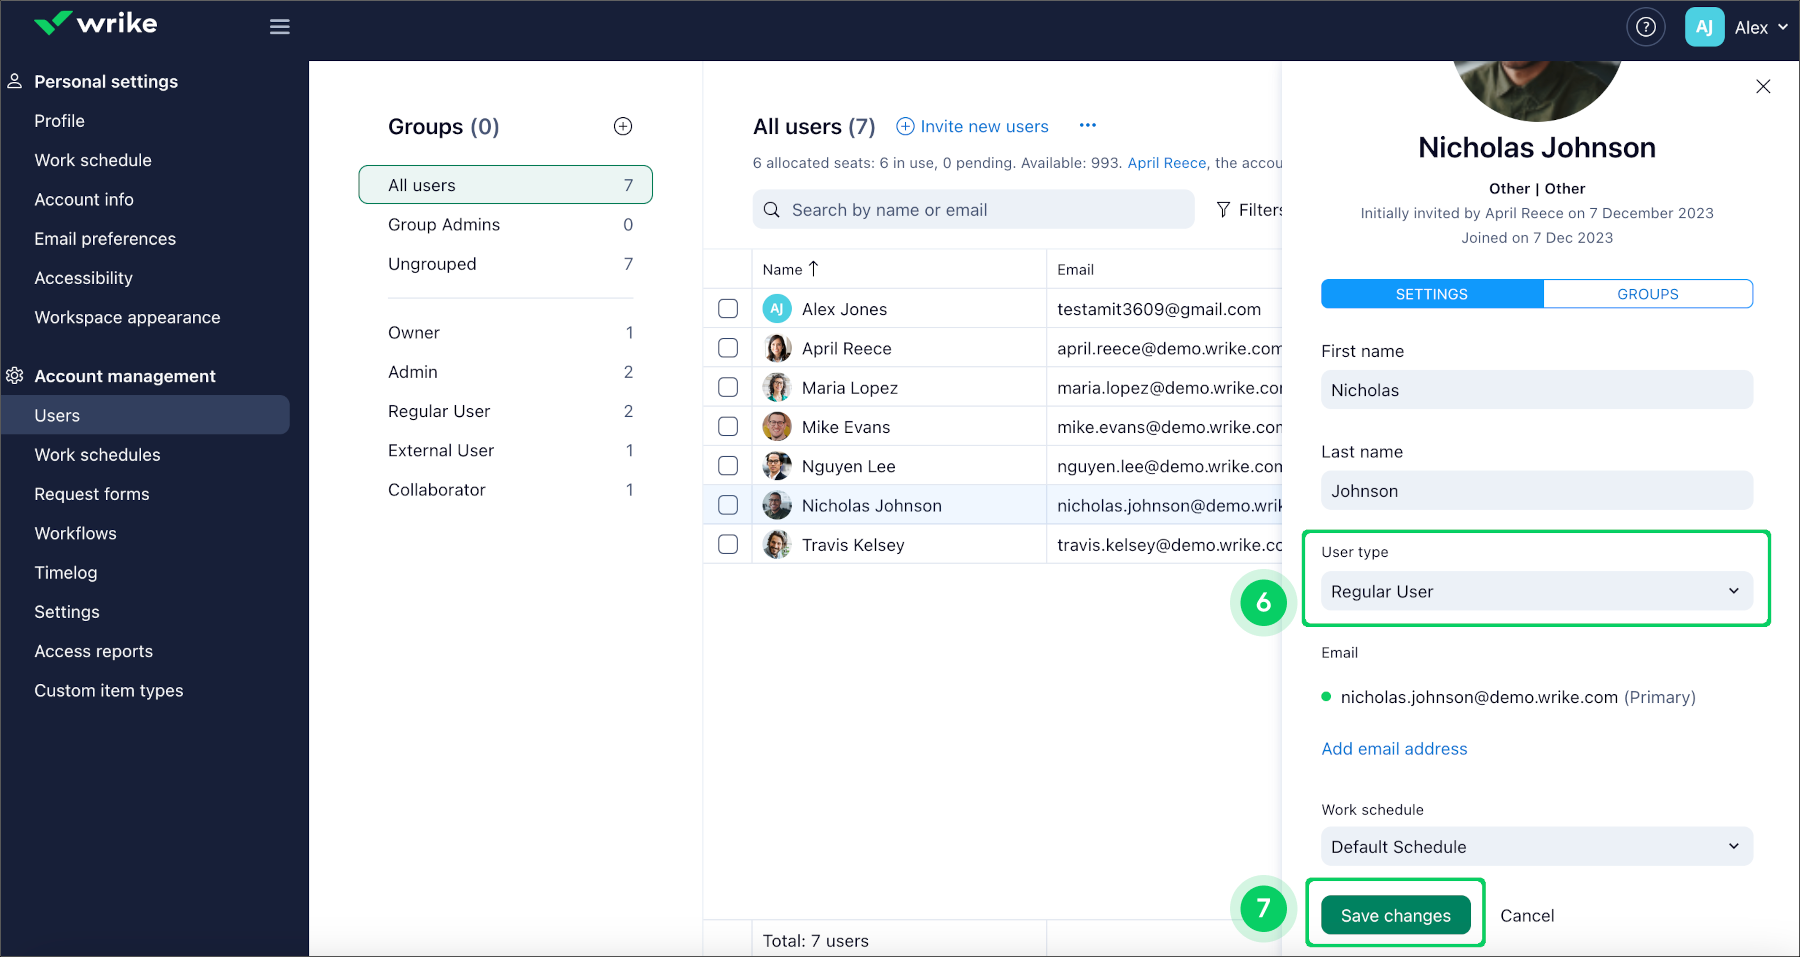Open the Filters icon next to search
1800x957 pixels.
point(1224,209)
